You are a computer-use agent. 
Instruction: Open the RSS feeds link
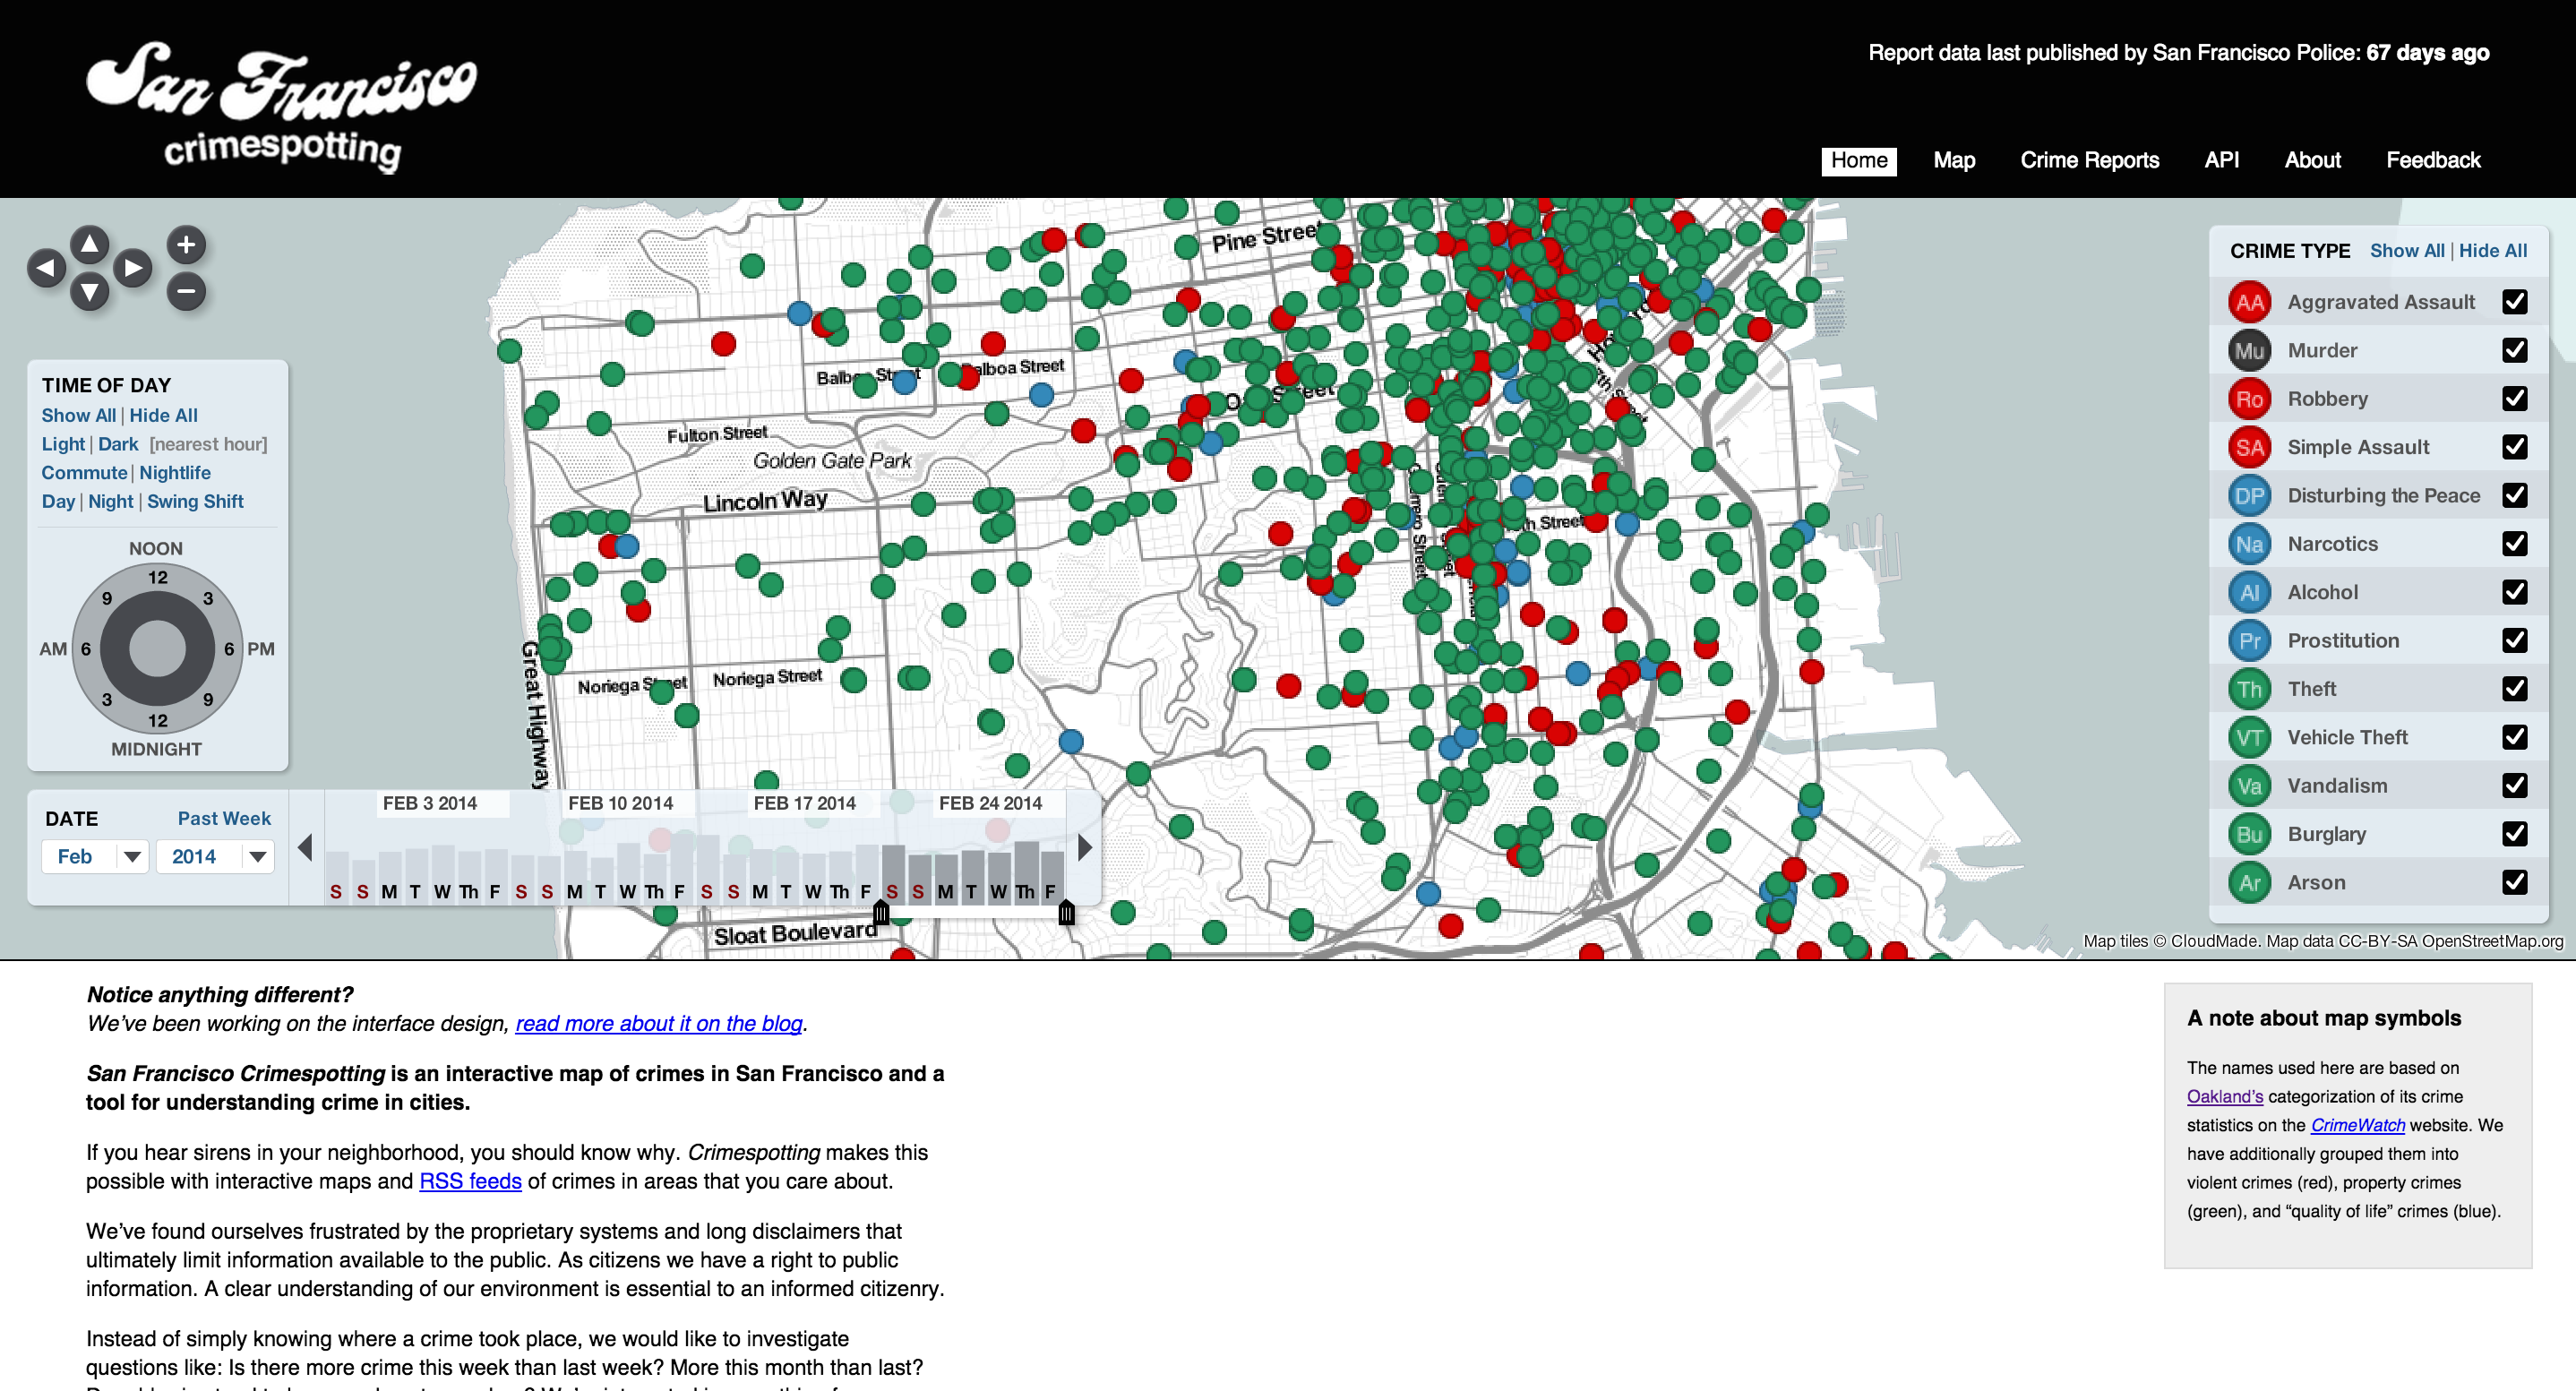(x=470, y=1181)
